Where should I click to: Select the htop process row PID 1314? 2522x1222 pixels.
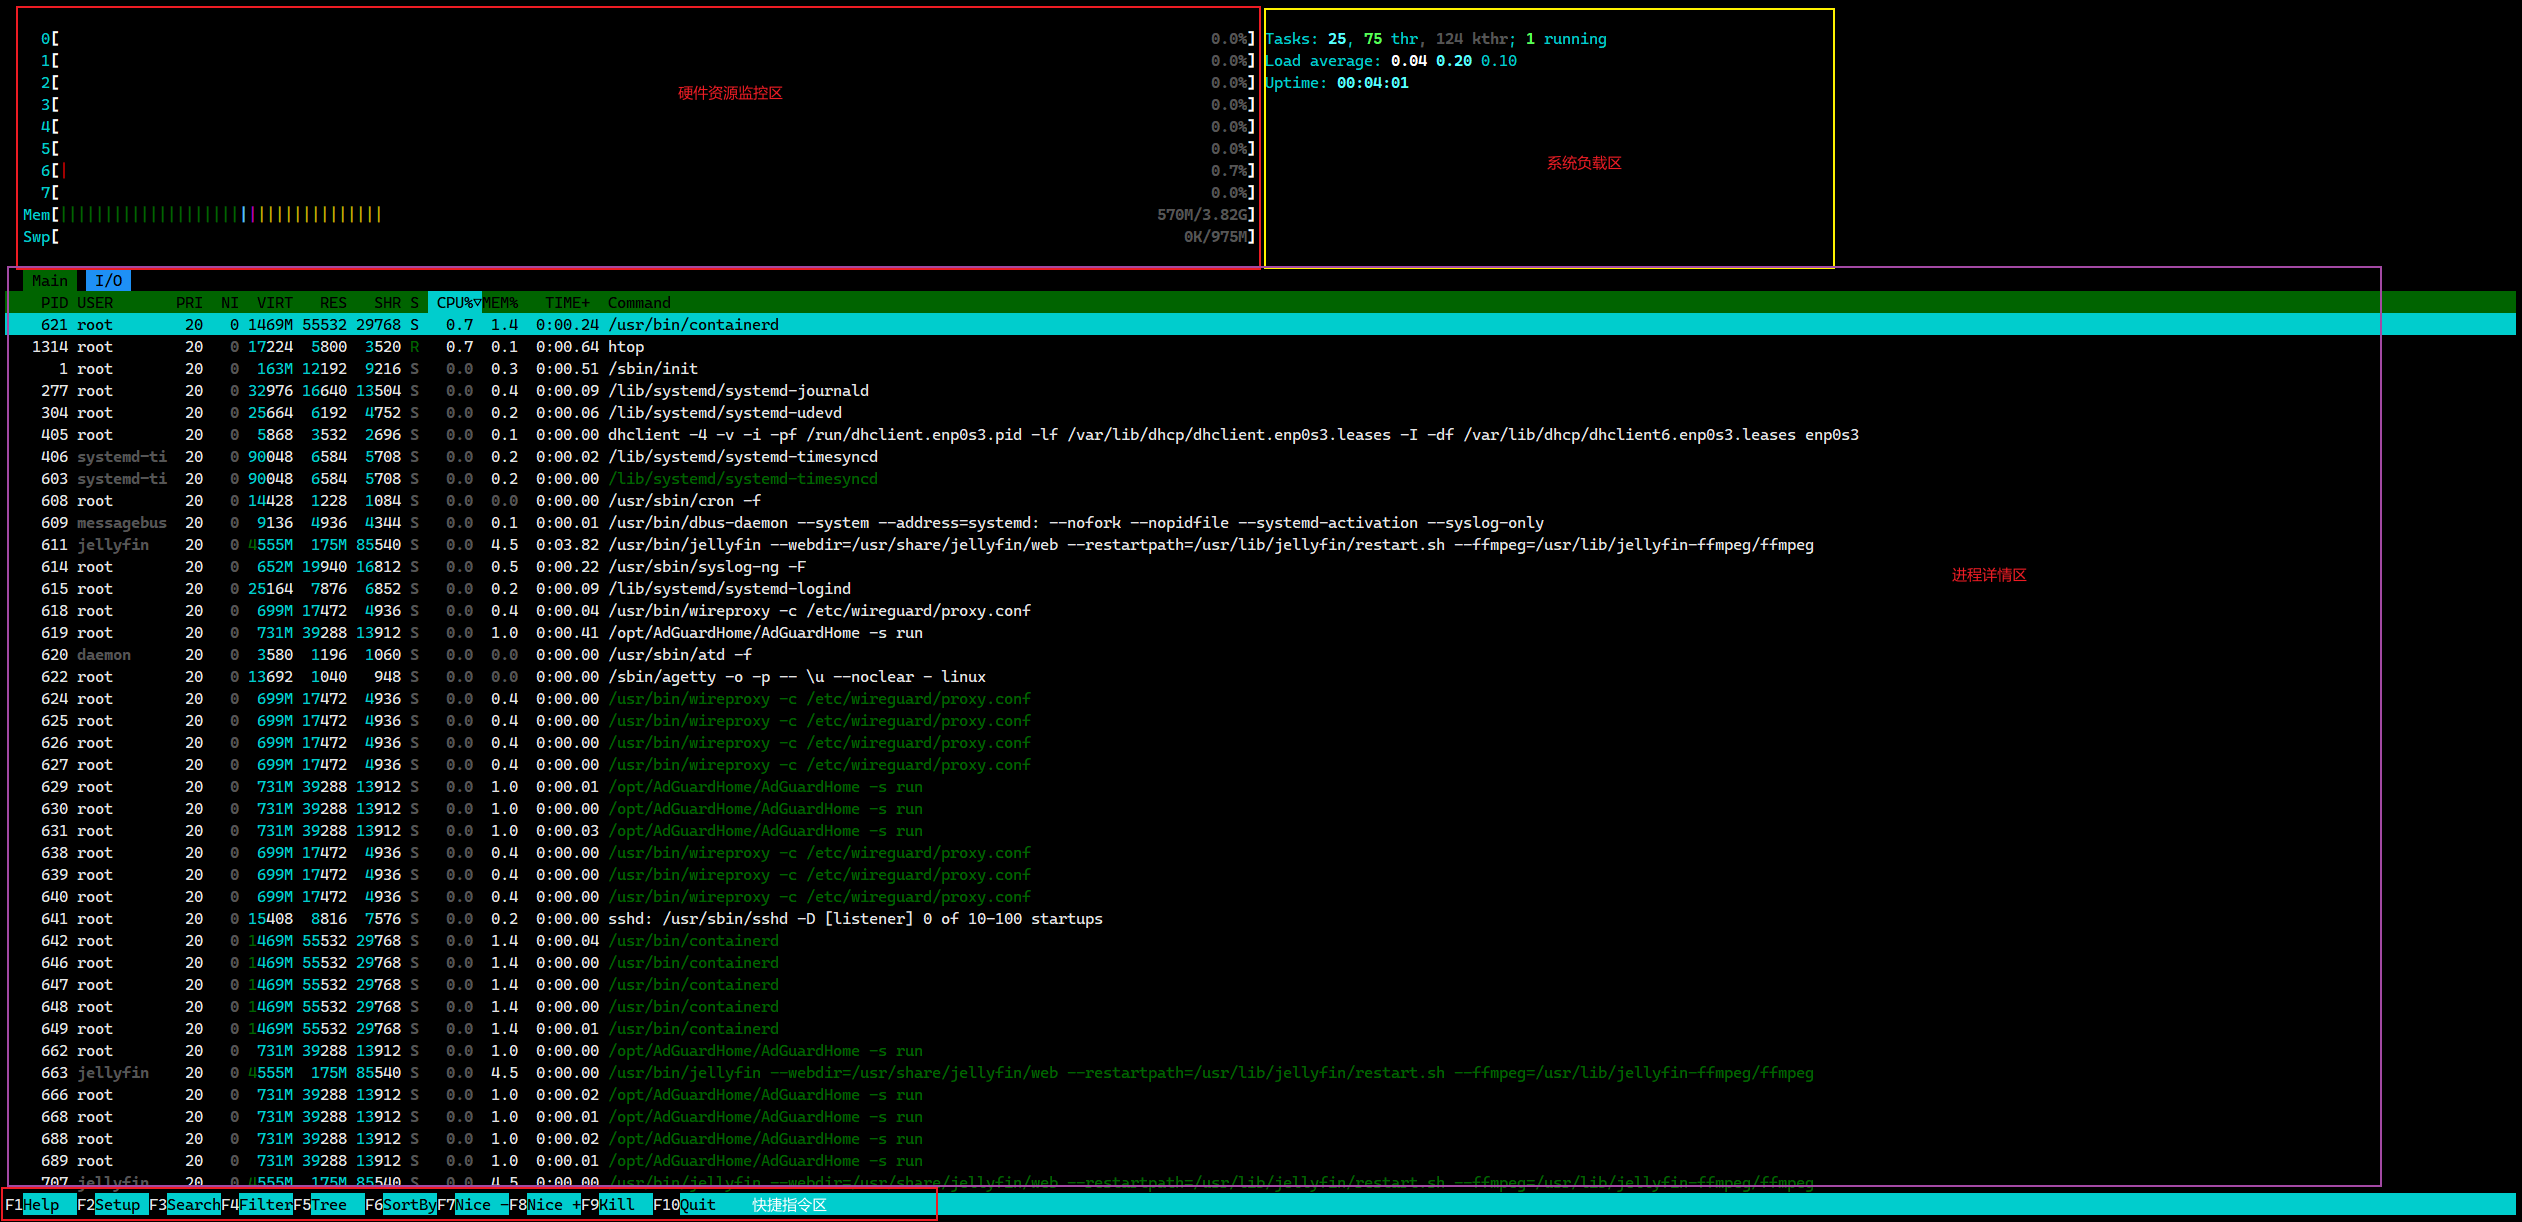[1260, 347]
